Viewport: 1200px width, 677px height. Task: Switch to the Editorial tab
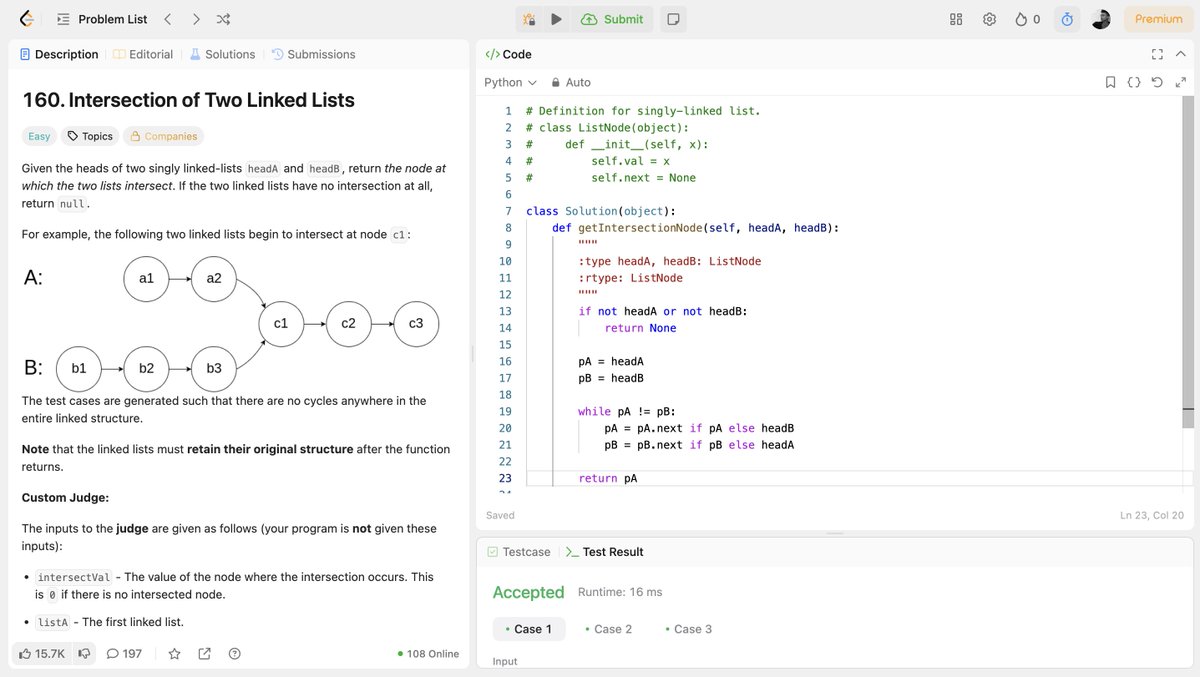coord(143,54)
